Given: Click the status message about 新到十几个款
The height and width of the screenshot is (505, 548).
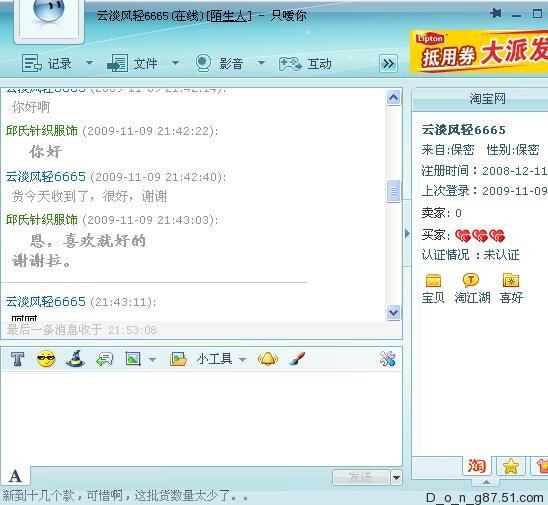Looking at the screenshot, I should coord(125,495).
